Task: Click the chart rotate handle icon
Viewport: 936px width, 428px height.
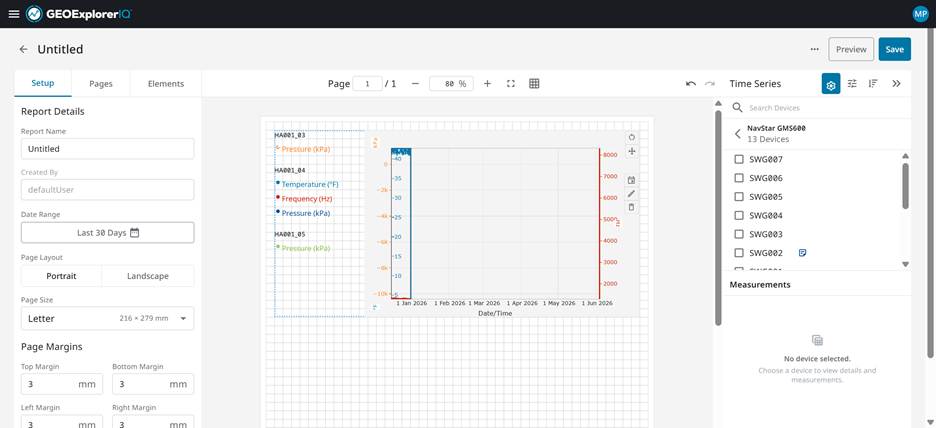Action: click(x=632, y=137)
